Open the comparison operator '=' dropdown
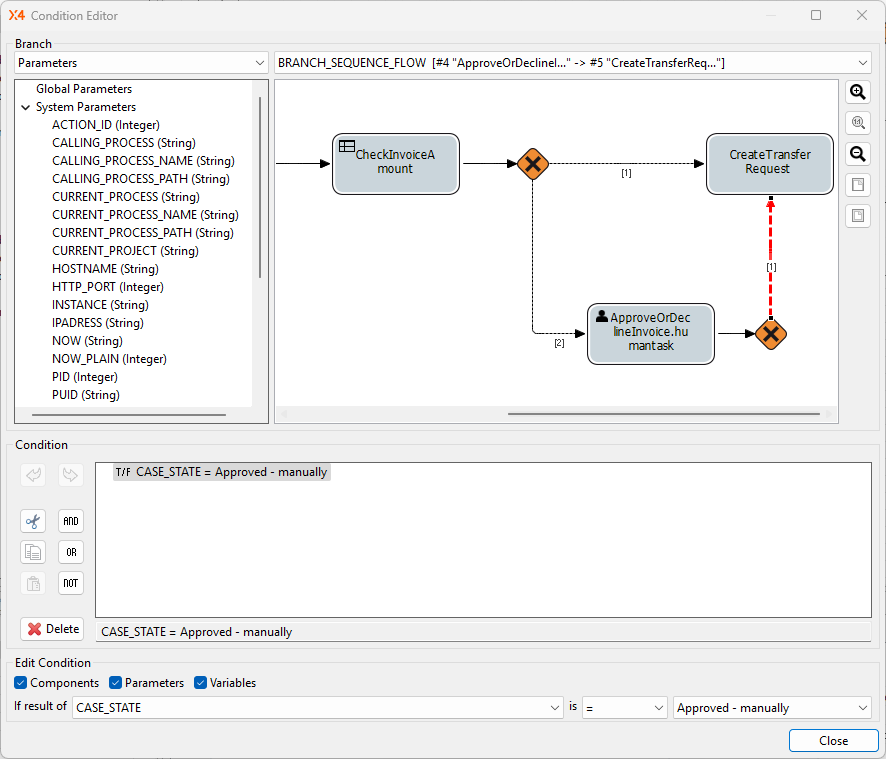Image resolution: width=886 pixels, height=759 pixels. tap(625, 708)
